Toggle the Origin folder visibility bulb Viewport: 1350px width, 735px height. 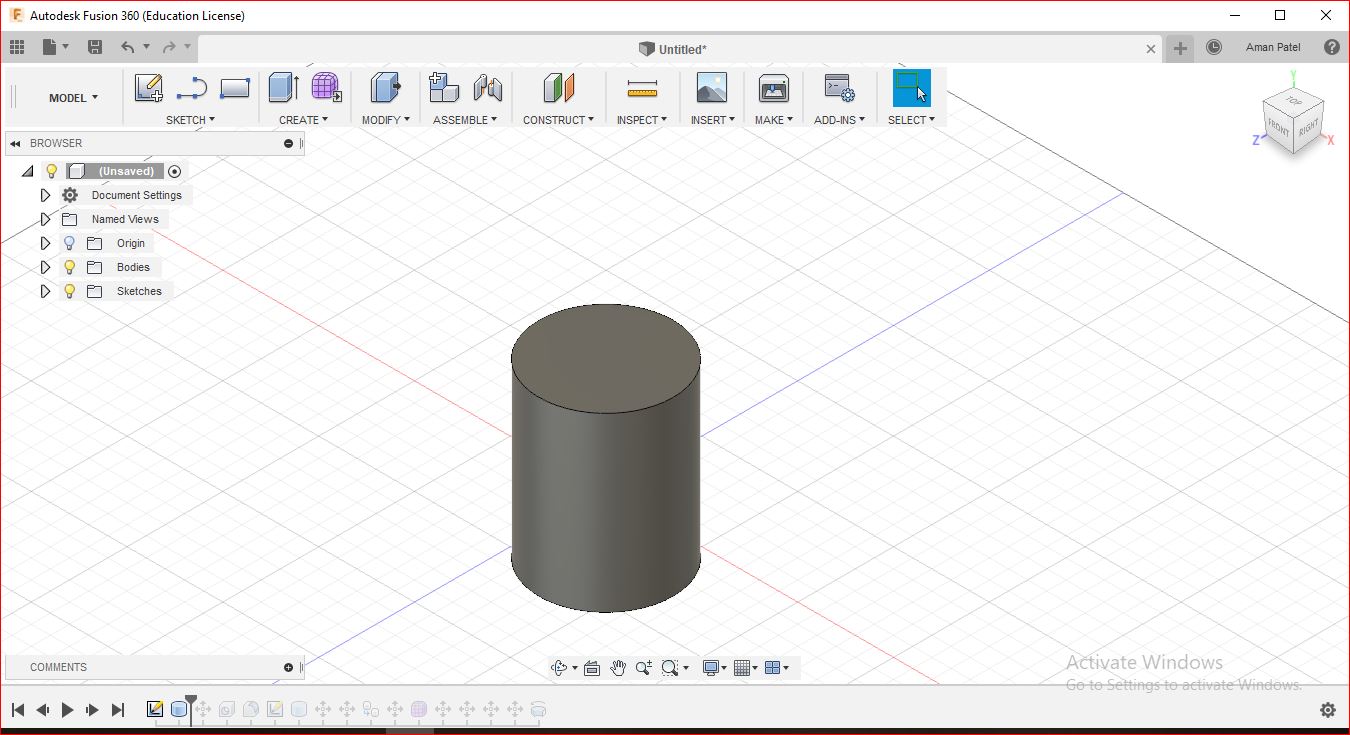pos(69,243)
